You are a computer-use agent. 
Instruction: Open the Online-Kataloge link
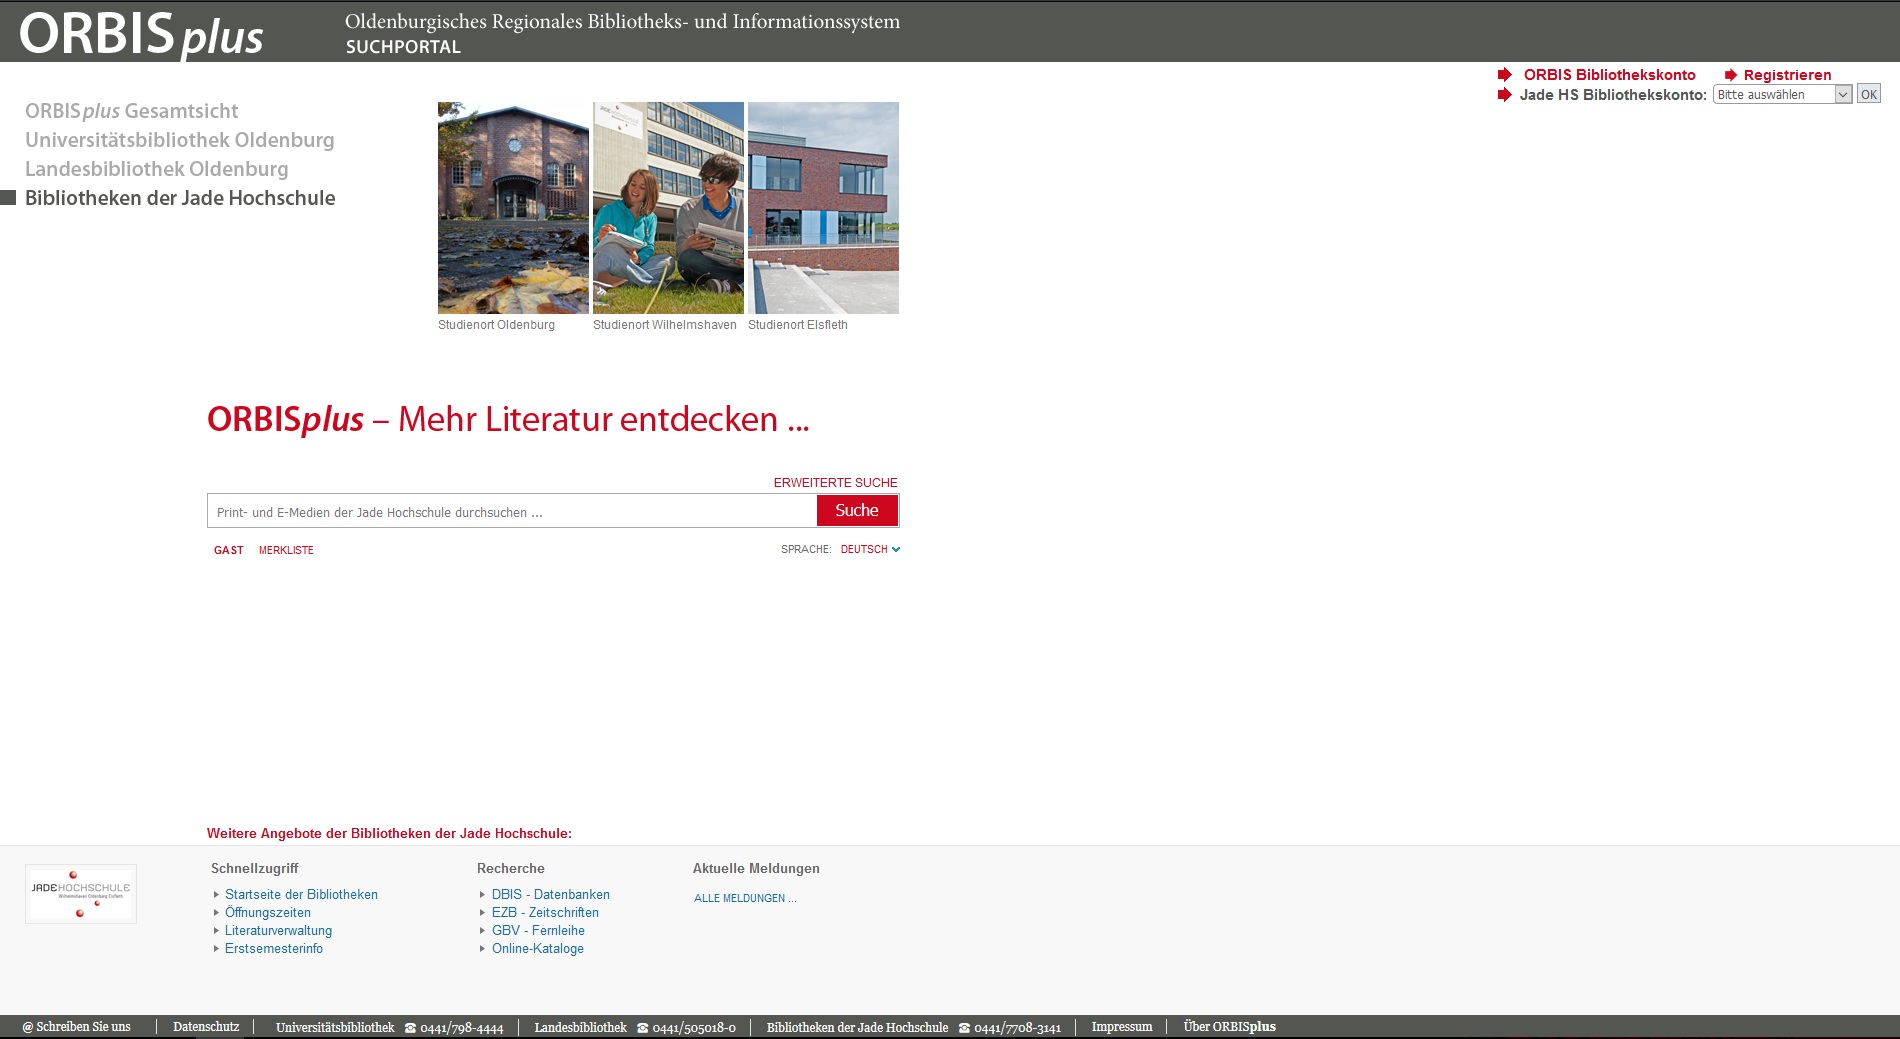tap(538, 949)
